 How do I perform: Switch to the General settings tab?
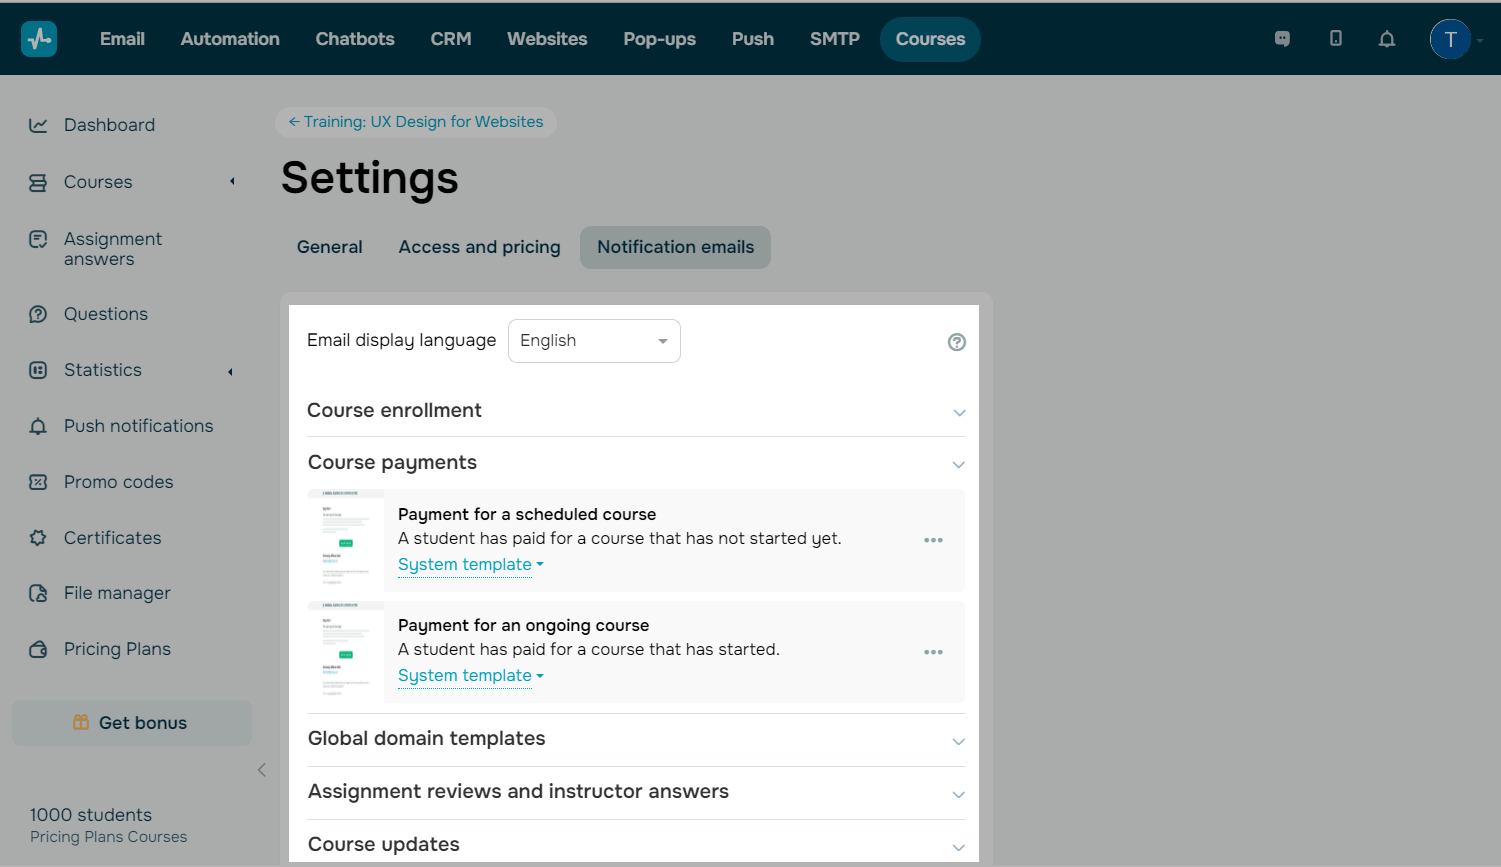pyautogui.click(x=329, y=247)
